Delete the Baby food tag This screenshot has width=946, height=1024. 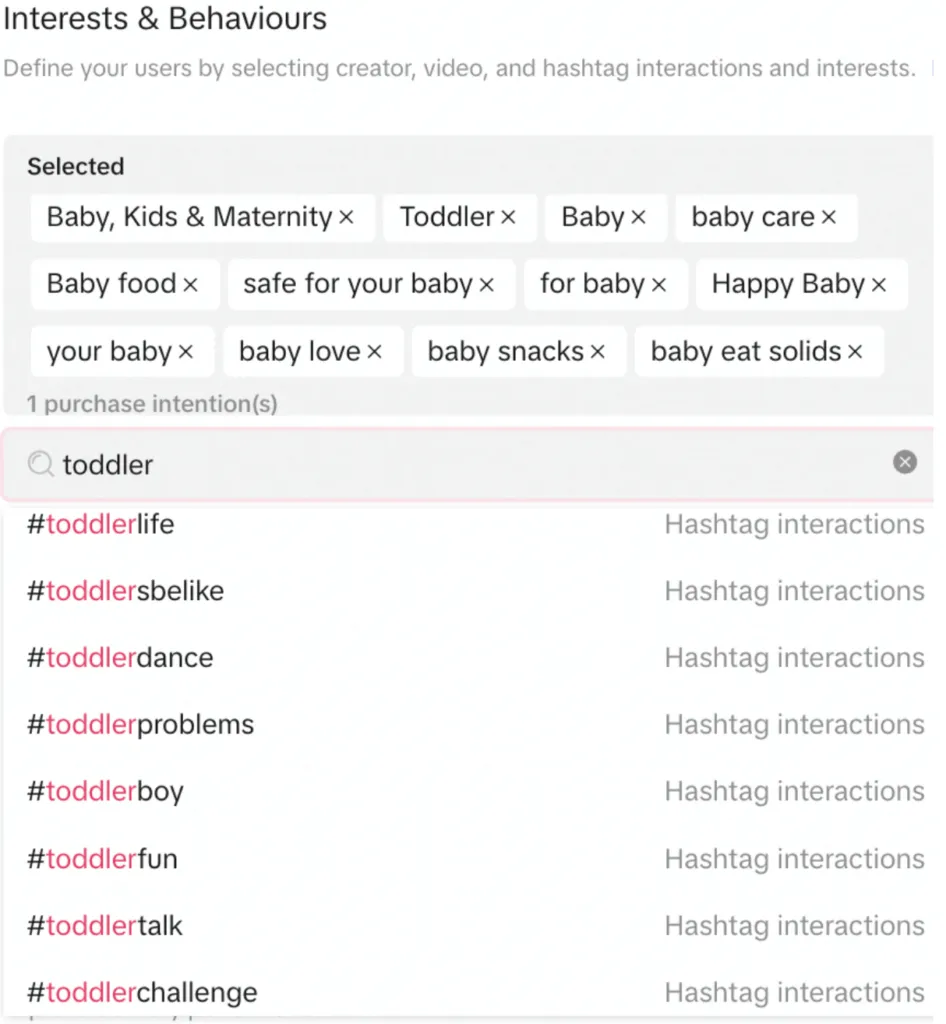tap(190, 285)
